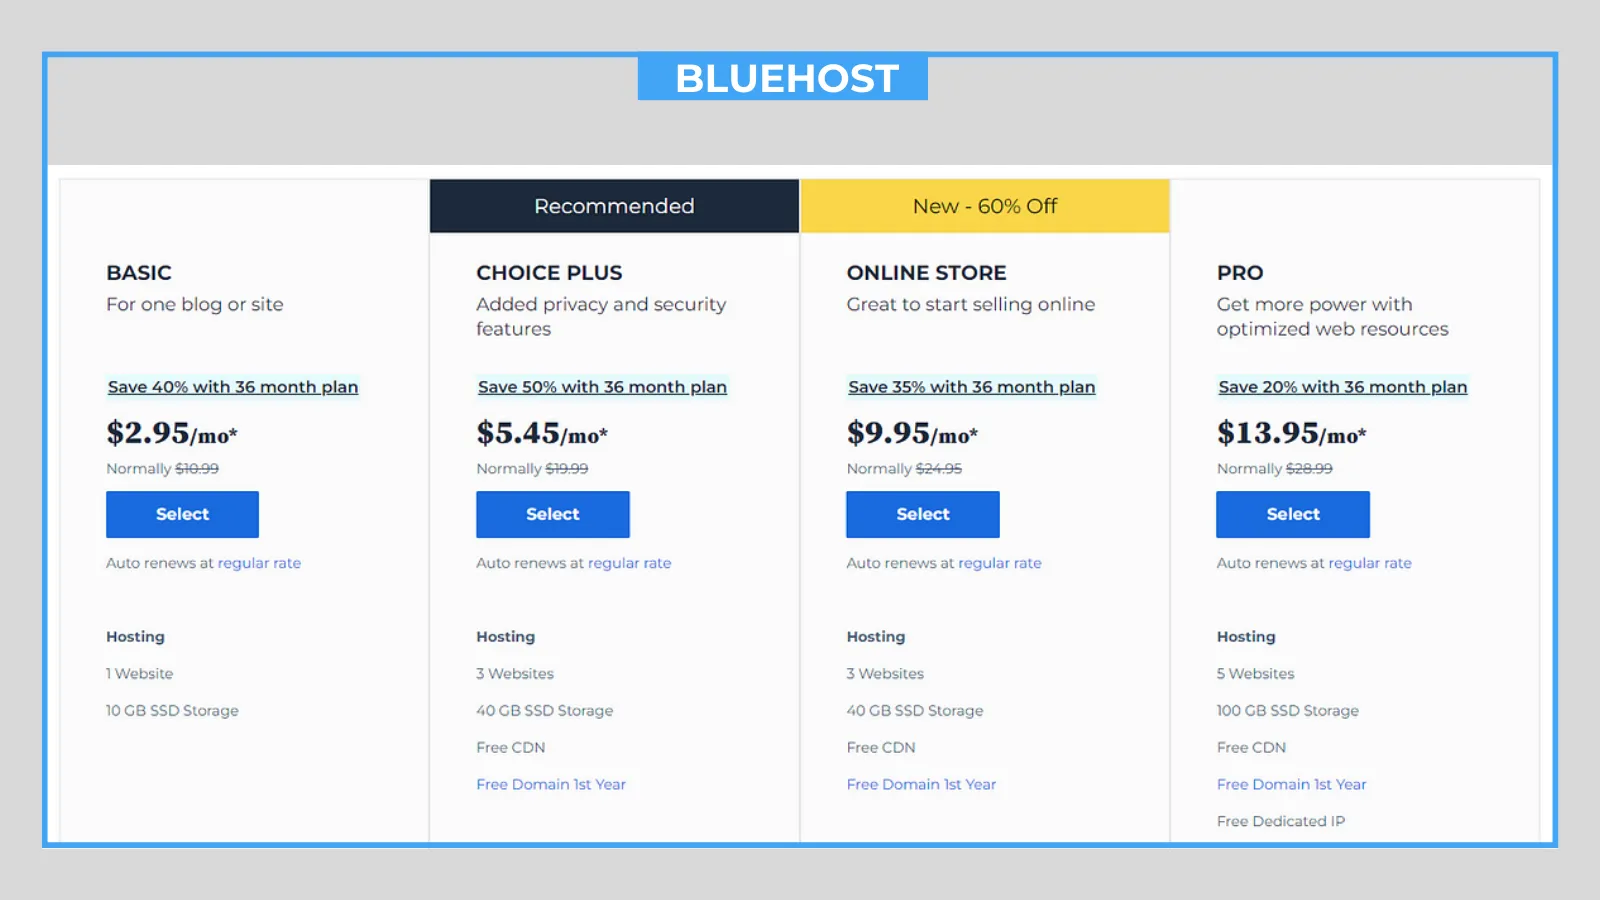Click 'Get more power with optimized' description
The height and width of the screenshot is (900, 1600).
tap(1332, 316)
